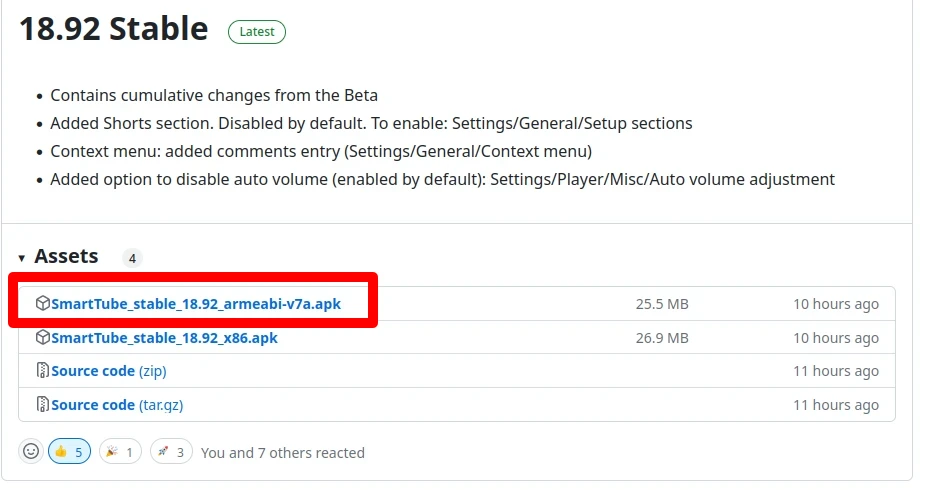The height and width of the screenshot is (490, 926).
Task: Click the 11 hours ago timestamp of zip source
Action: (836, 371)
